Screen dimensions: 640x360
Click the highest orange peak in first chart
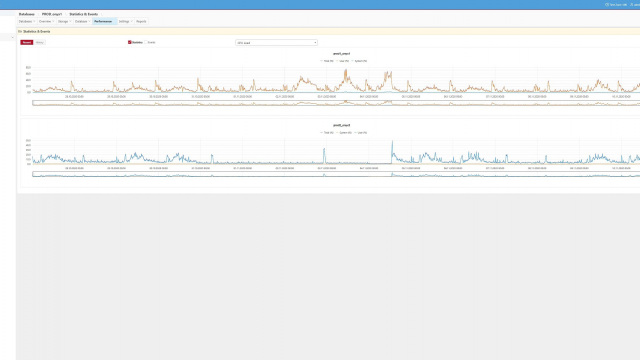346,74
